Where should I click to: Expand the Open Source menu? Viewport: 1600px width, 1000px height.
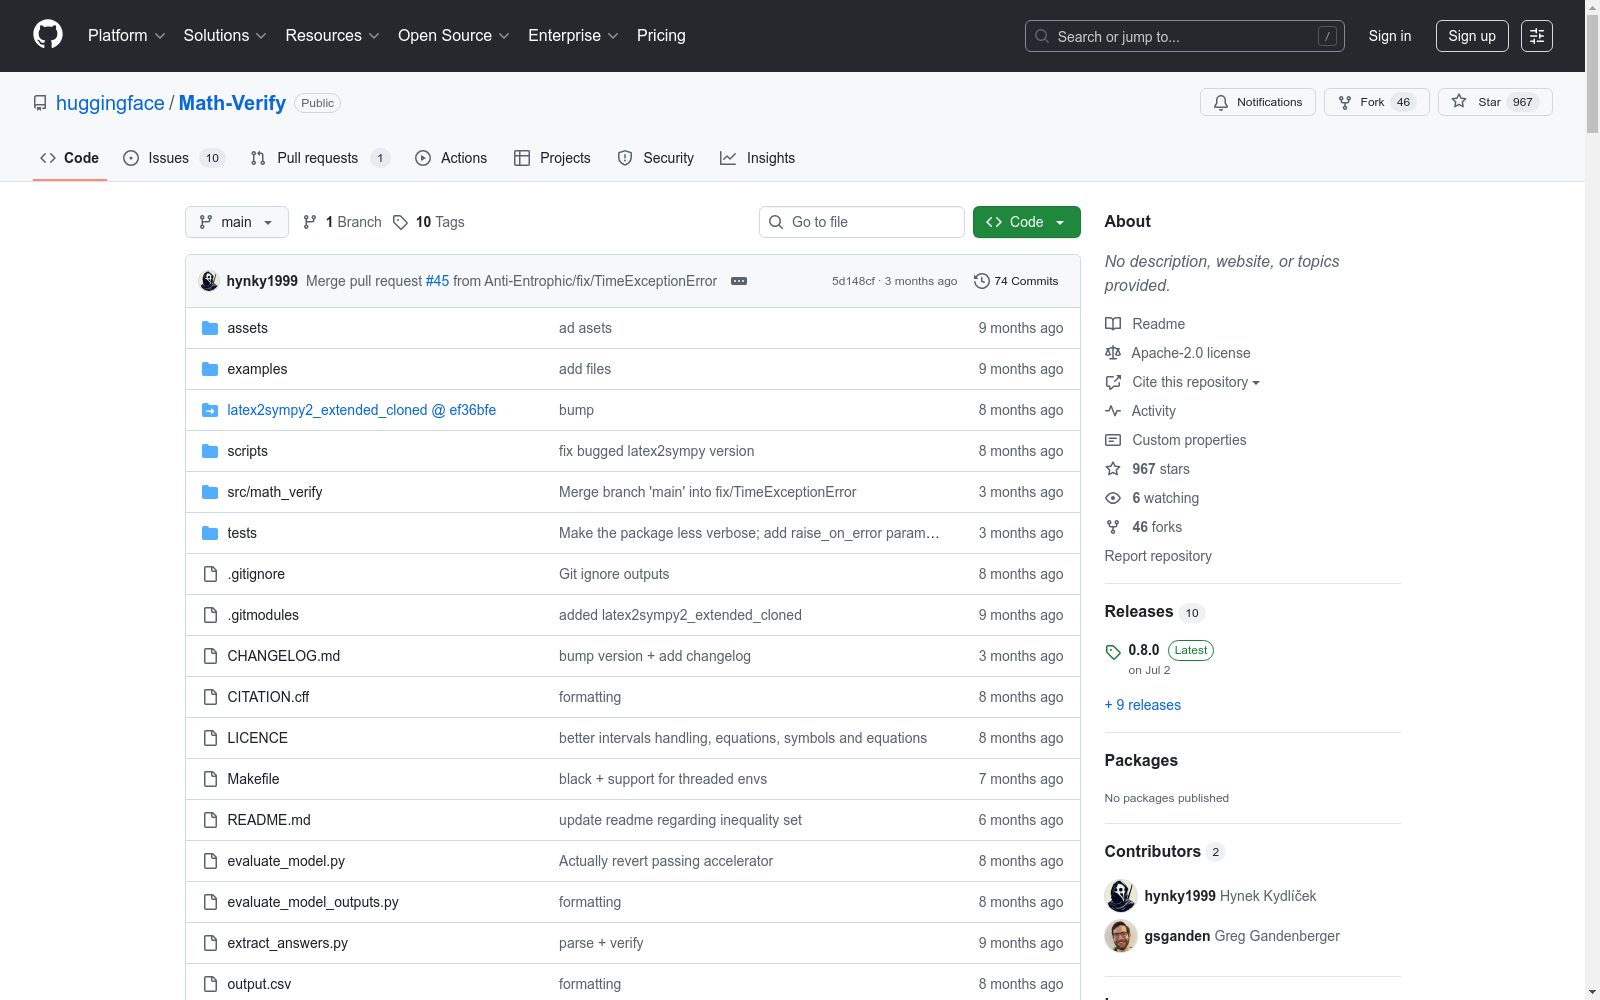(x=454, y=36)
